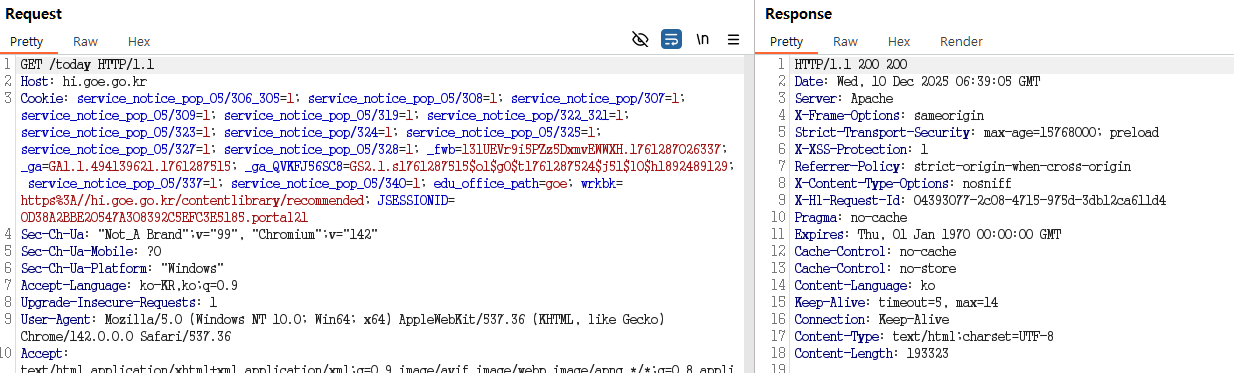1234x373 pixels.
Task: Select the Request Pretty tab
Action: point(27,42)
